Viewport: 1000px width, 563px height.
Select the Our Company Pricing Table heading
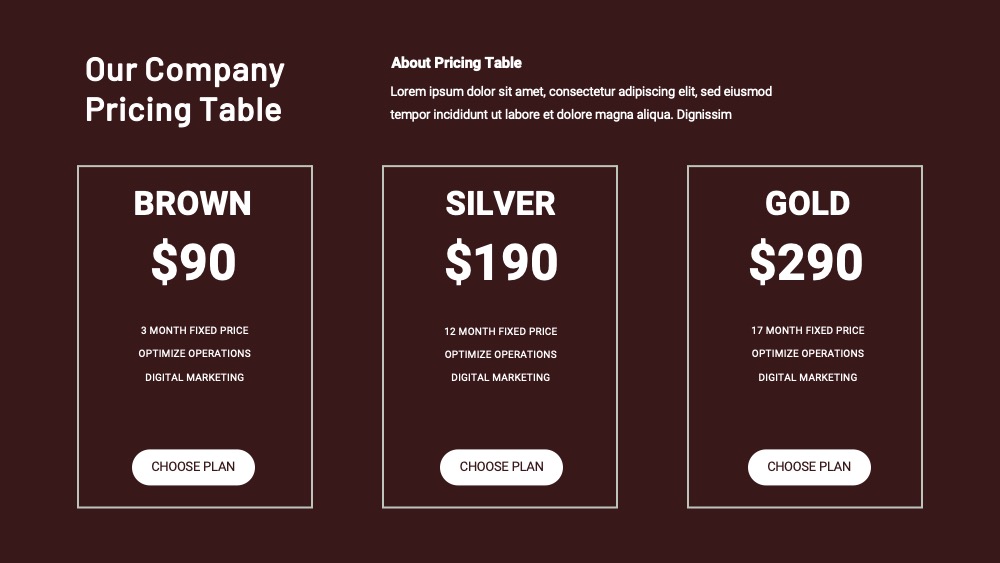[185, 89]
